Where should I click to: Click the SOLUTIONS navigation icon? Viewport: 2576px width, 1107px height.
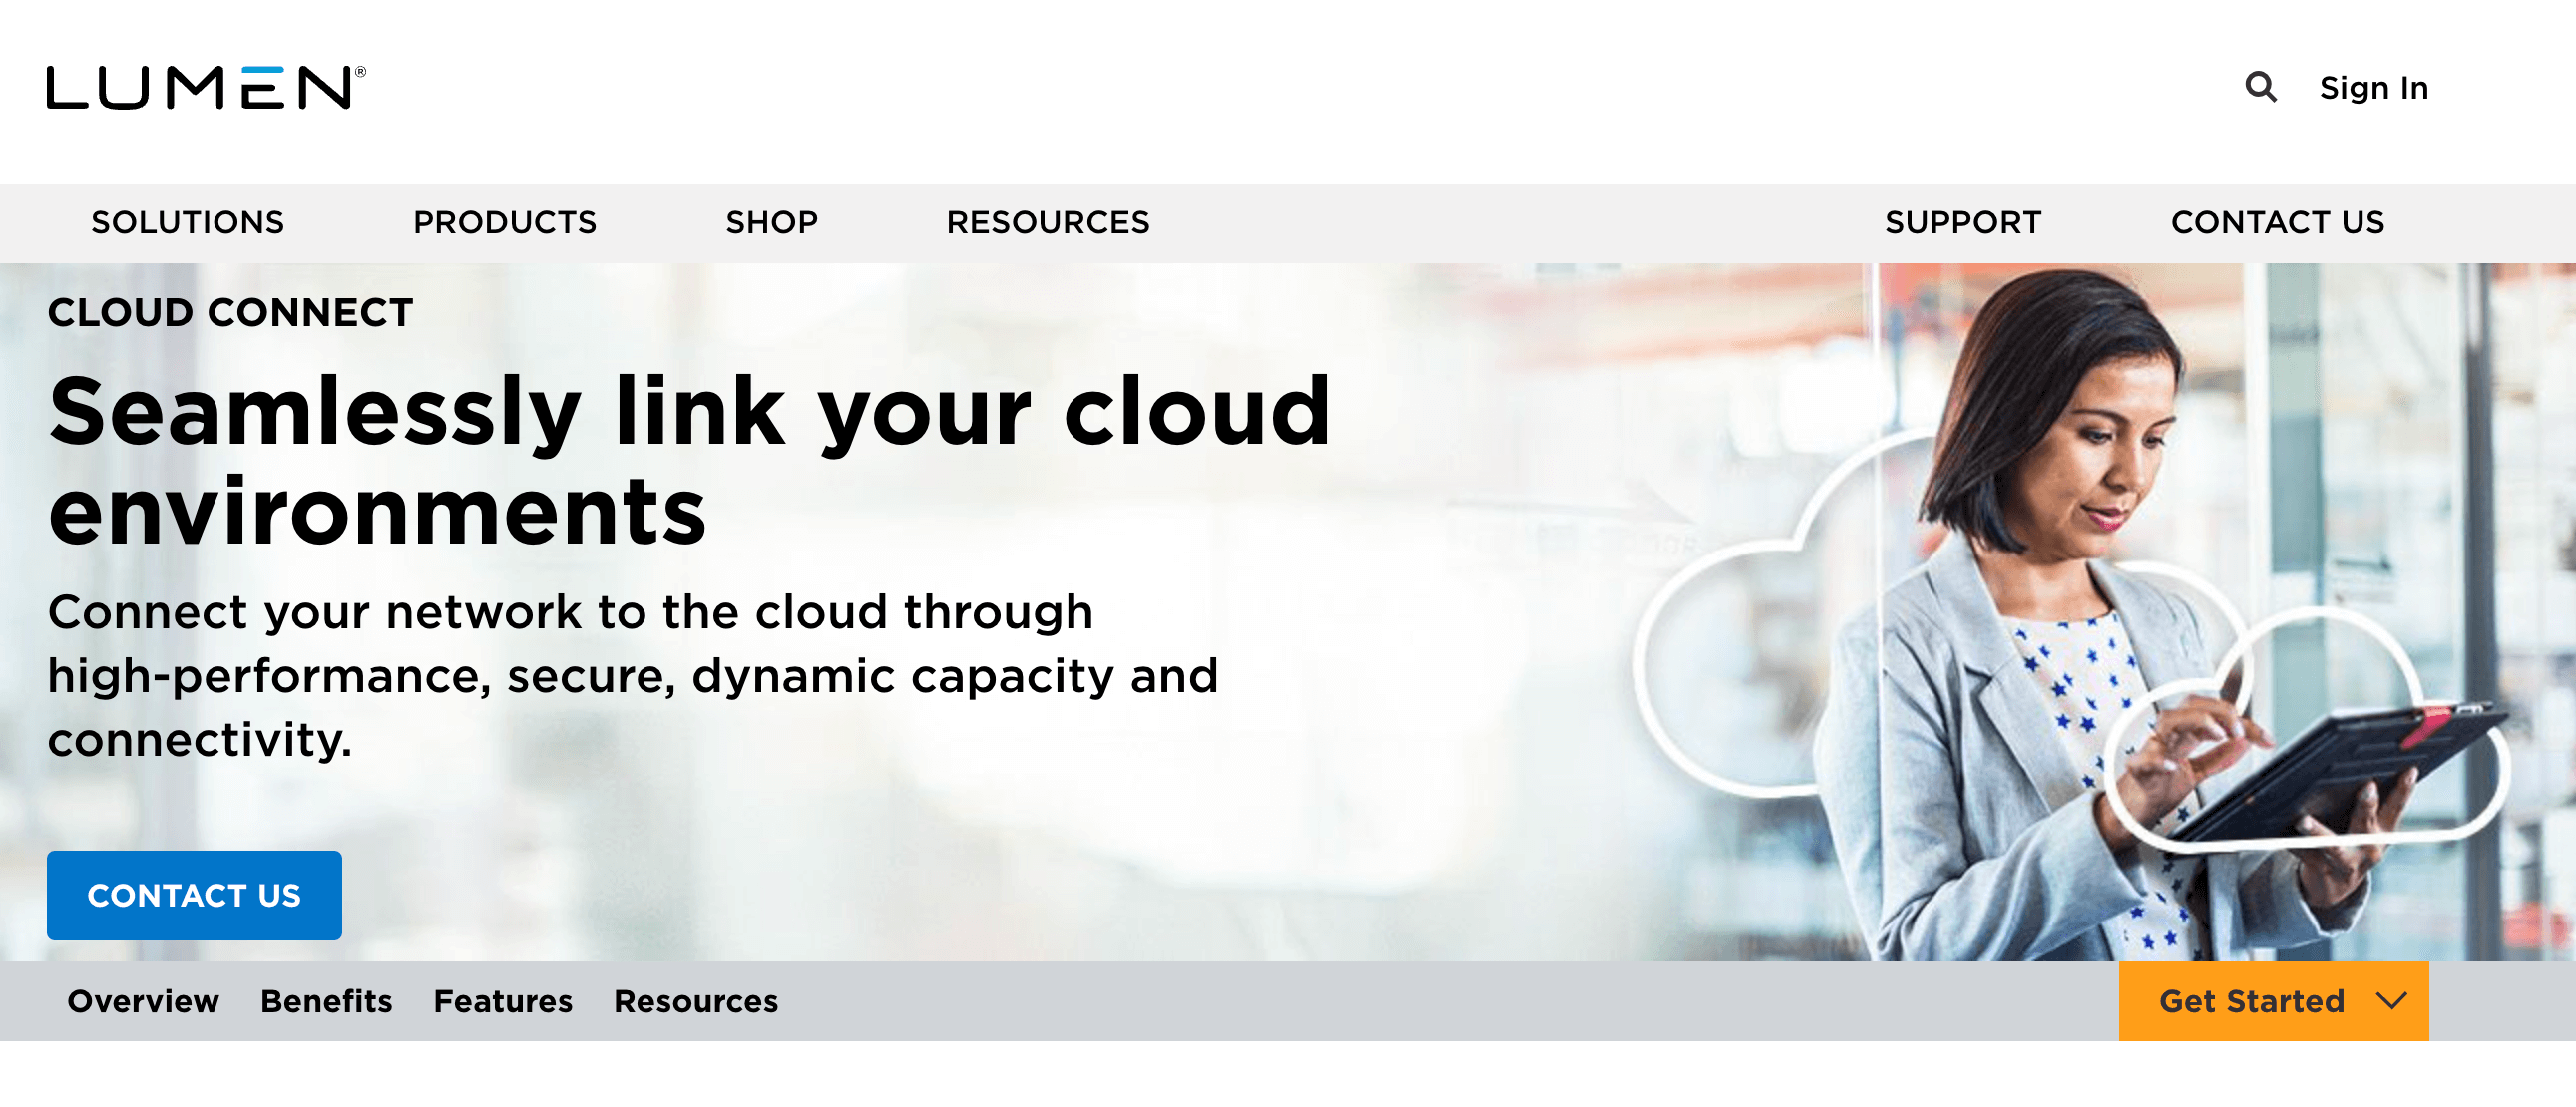(x=188, y=221)
